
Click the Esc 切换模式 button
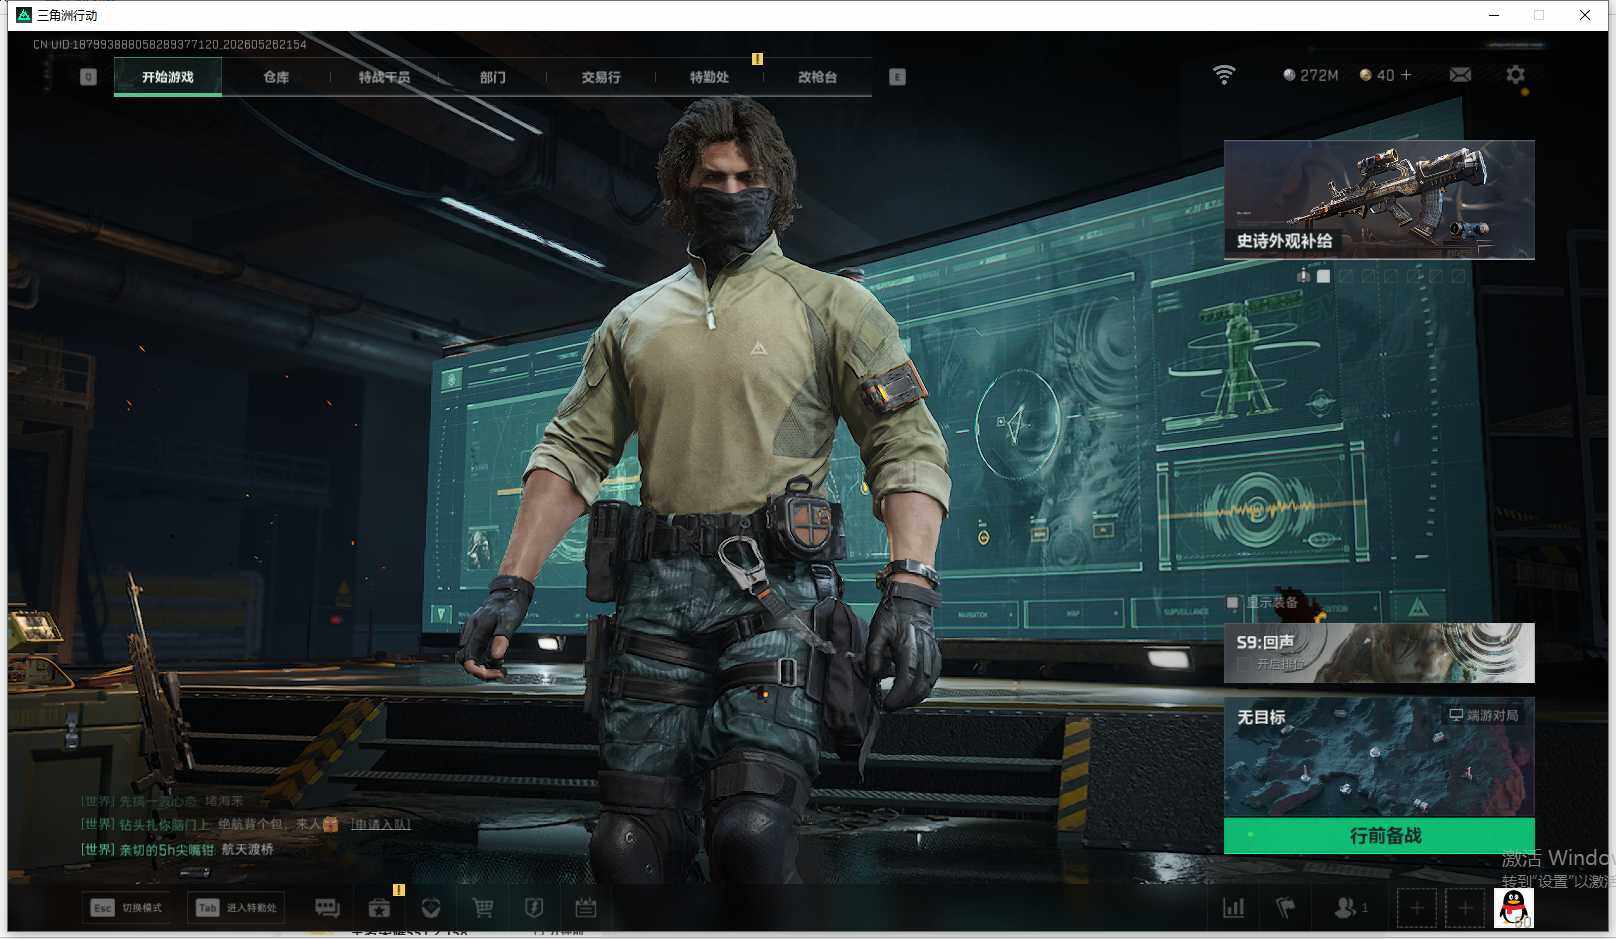click(x=125, y=908)
